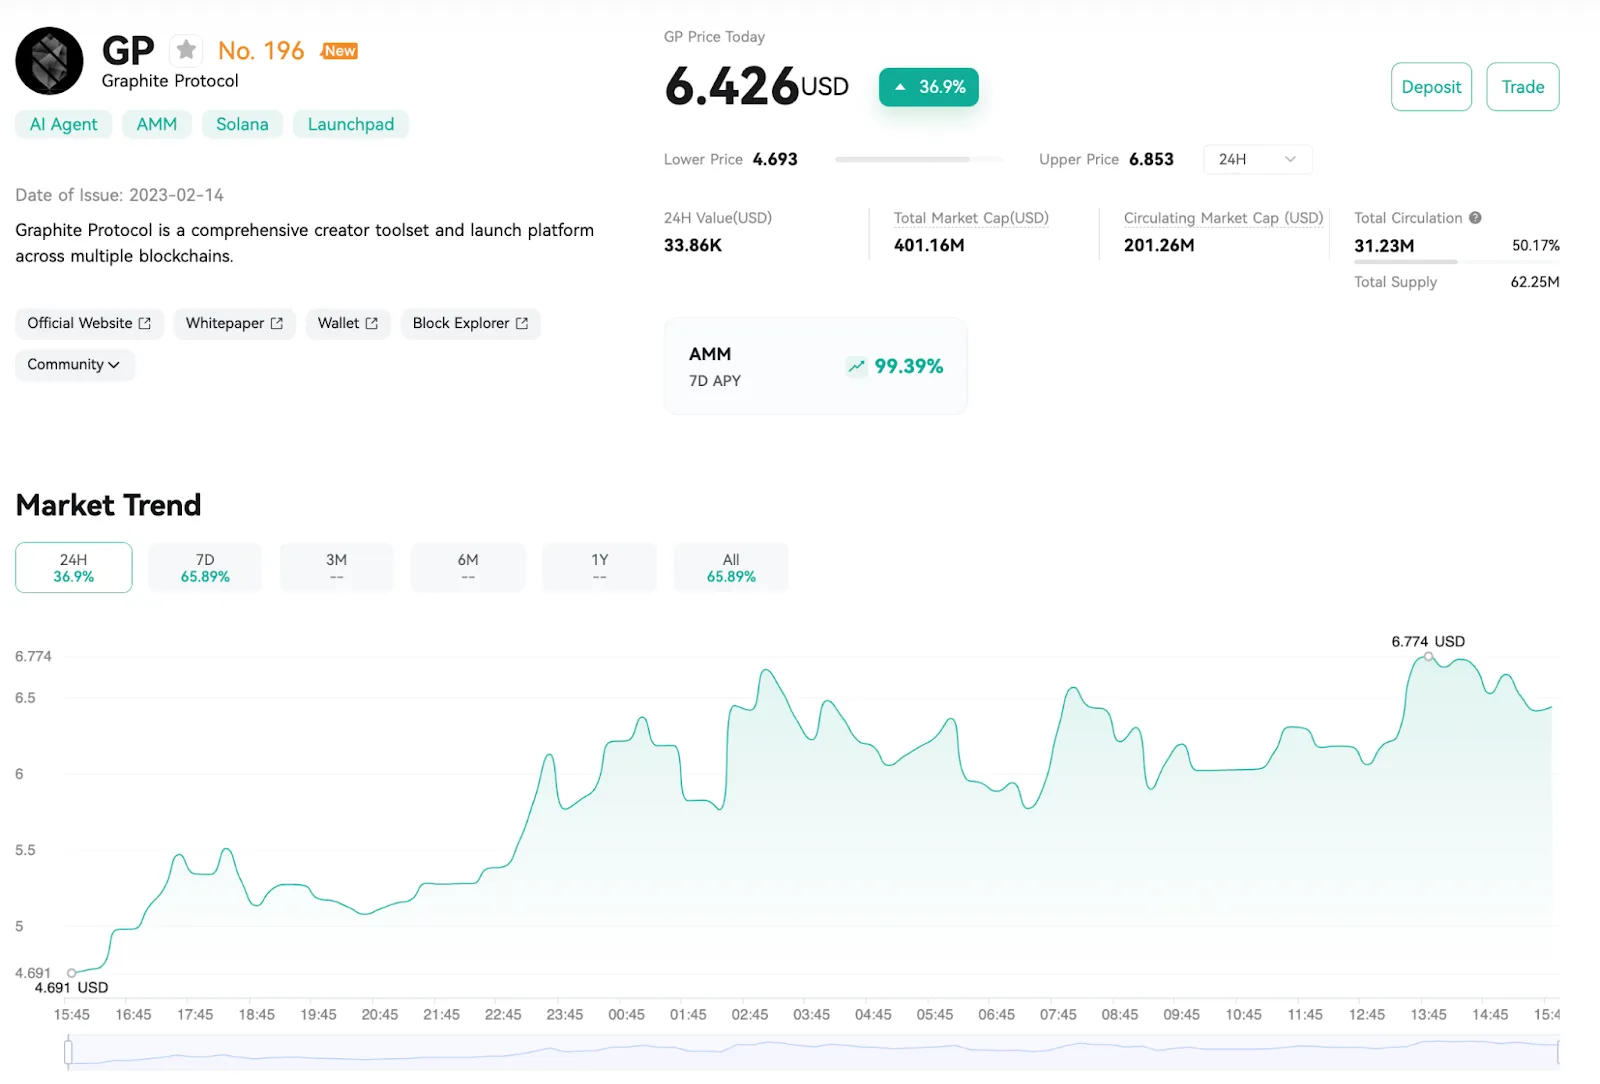Click the 4.691 USD low marker on chart
1600x1084 pixels.
(x=71, y=972)
